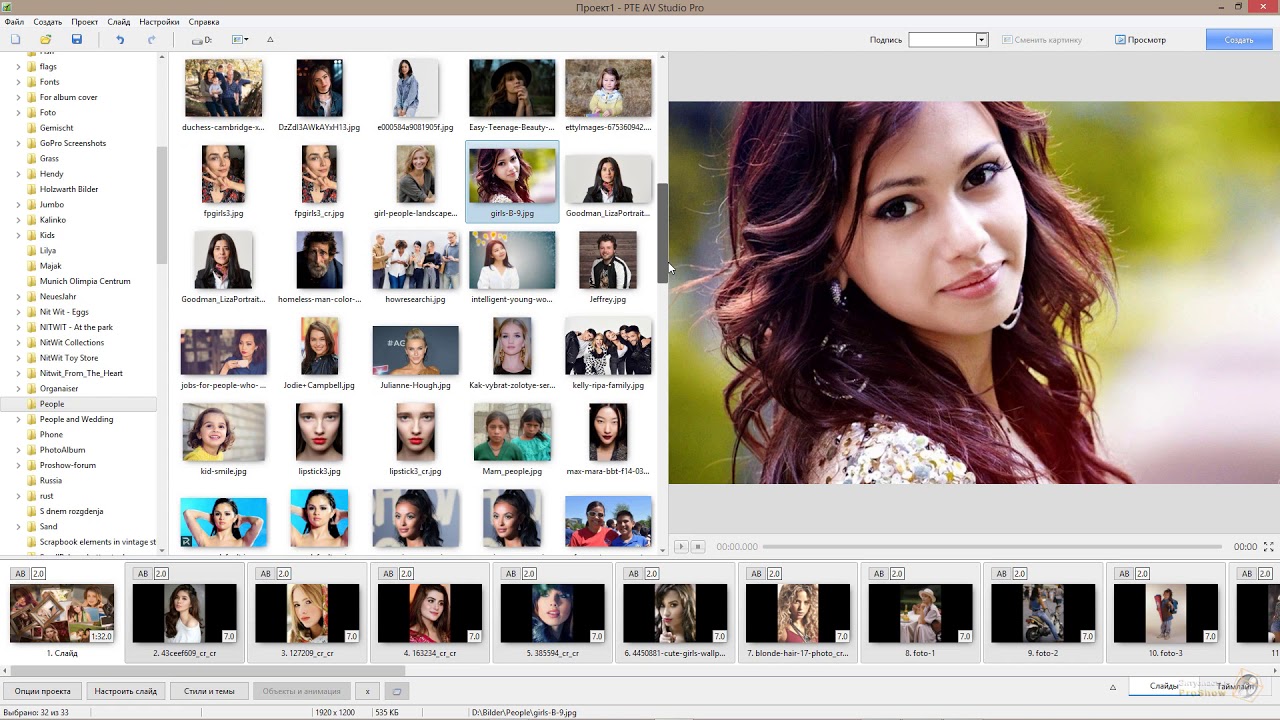Image resolution: width=1280 pixels, height=720 pixels.
Task: Open Опции проекта
Action: (43, 691)
